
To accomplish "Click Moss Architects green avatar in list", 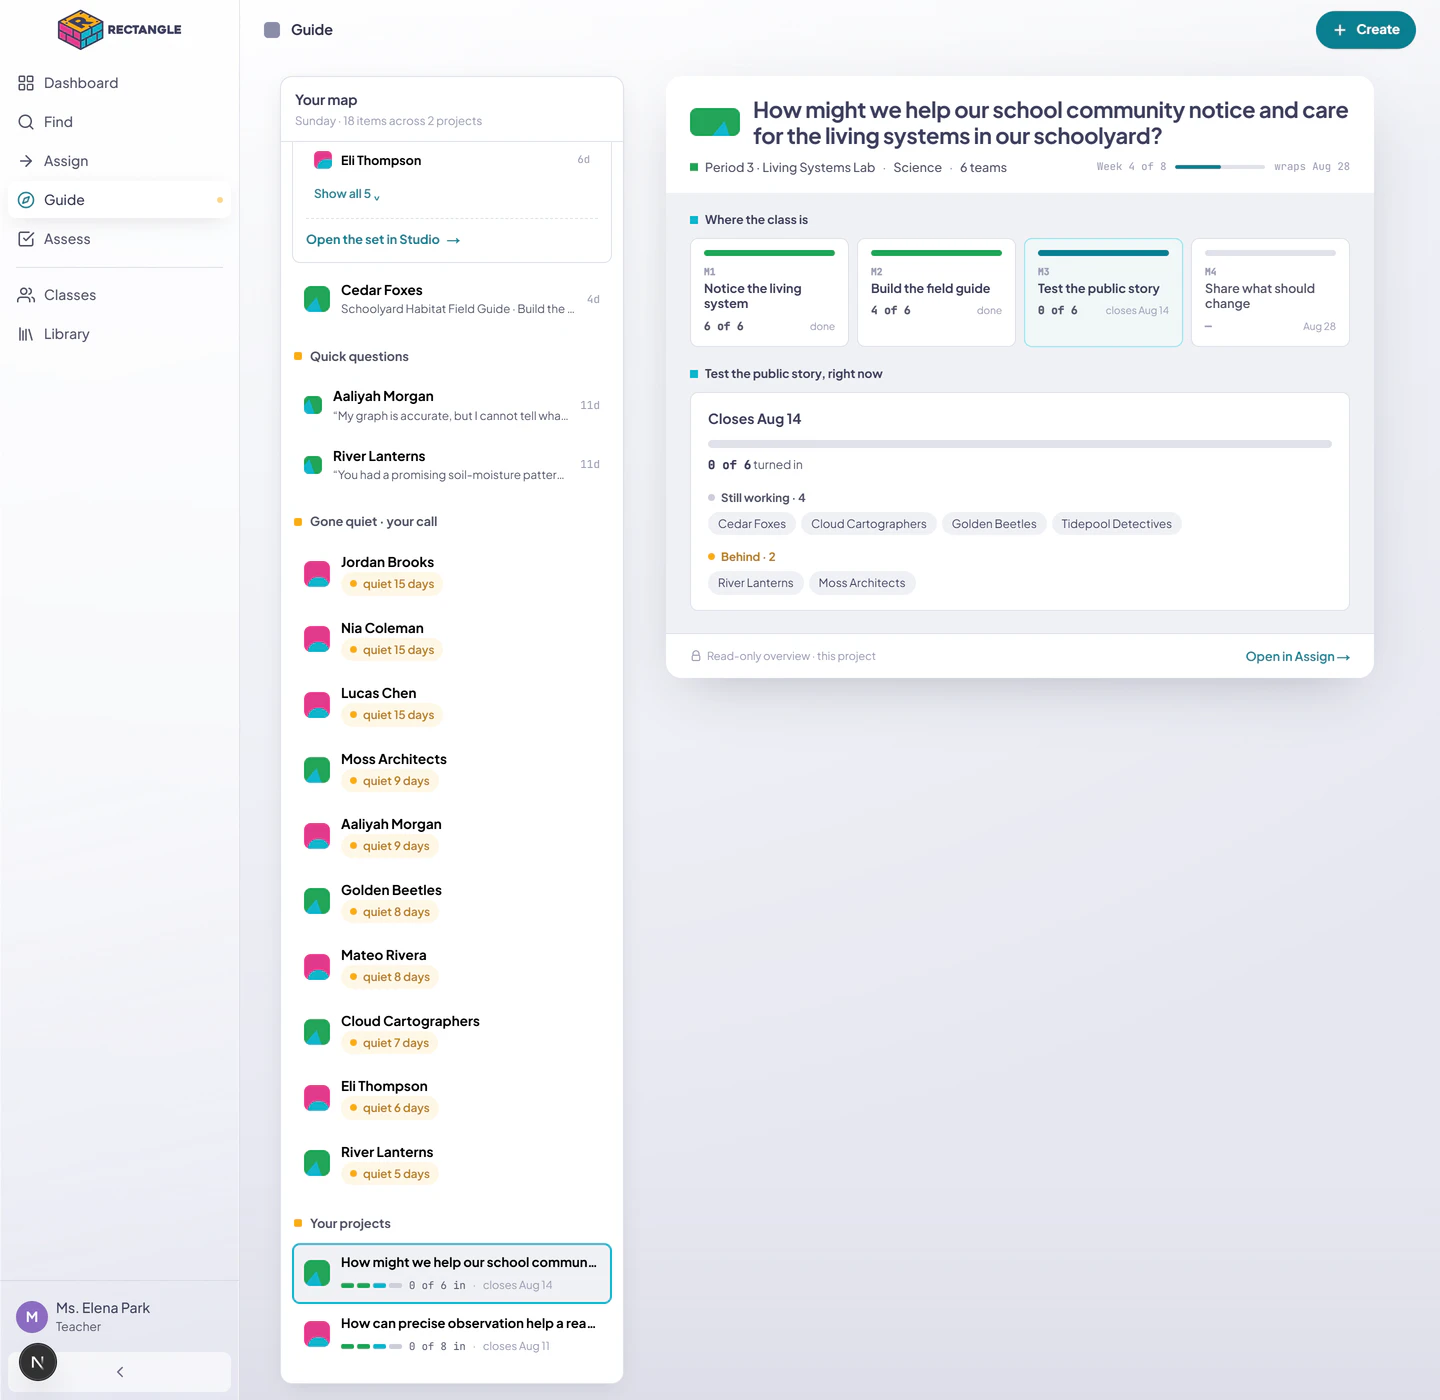I will tap(317, 770).
